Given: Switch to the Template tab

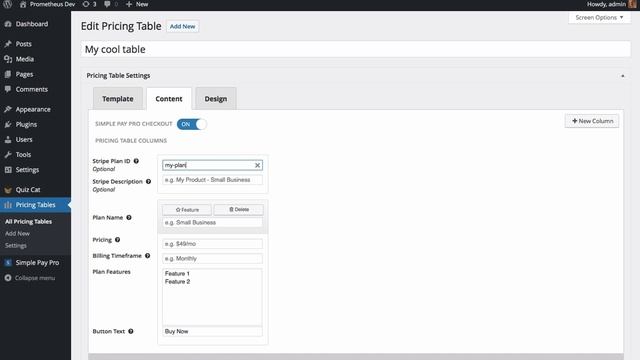Looking at the screenshot, I should [x=118, y=99].
